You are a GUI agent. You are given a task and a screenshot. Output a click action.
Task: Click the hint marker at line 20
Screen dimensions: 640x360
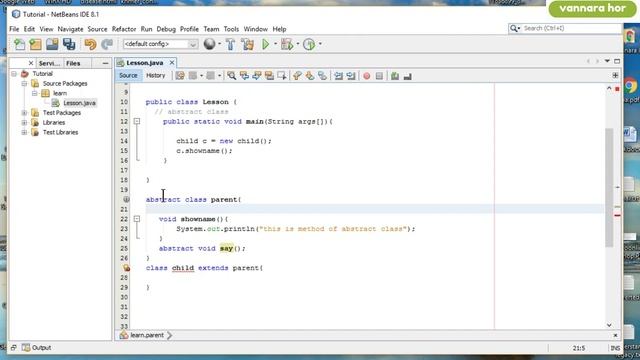tap(127, 199)
